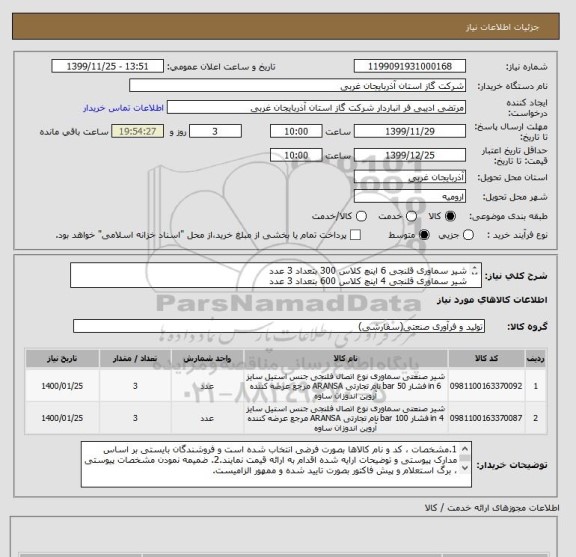576x557 pixels.
Task: Click the announcement date field 1399/11/25 - 13:51
Action: (x=108, y=67)
